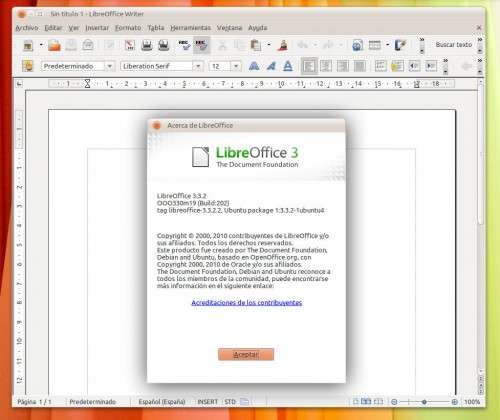Click the Send document by email icon

click(x=88, y=45)
